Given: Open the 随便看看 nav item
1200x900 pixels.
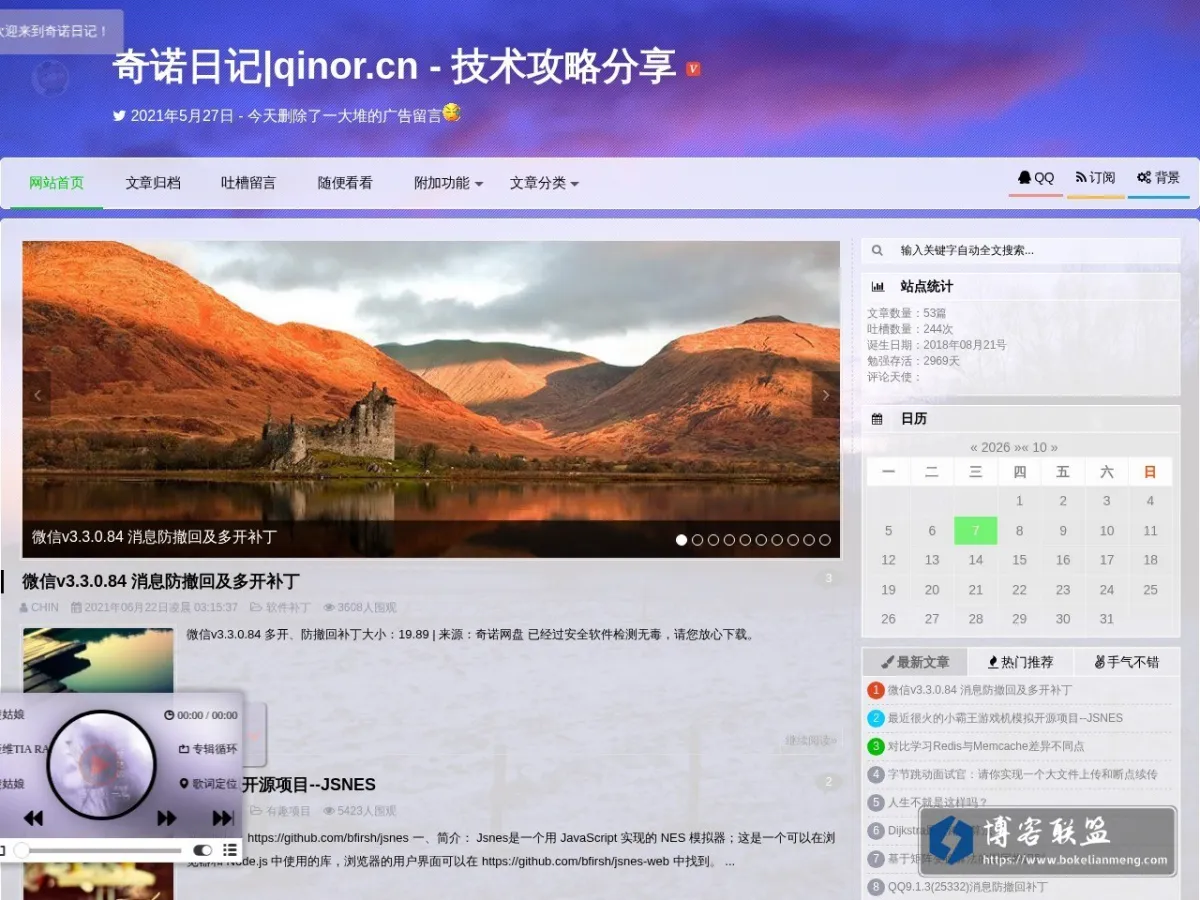Looking at the screenshot, I should 345,183.
